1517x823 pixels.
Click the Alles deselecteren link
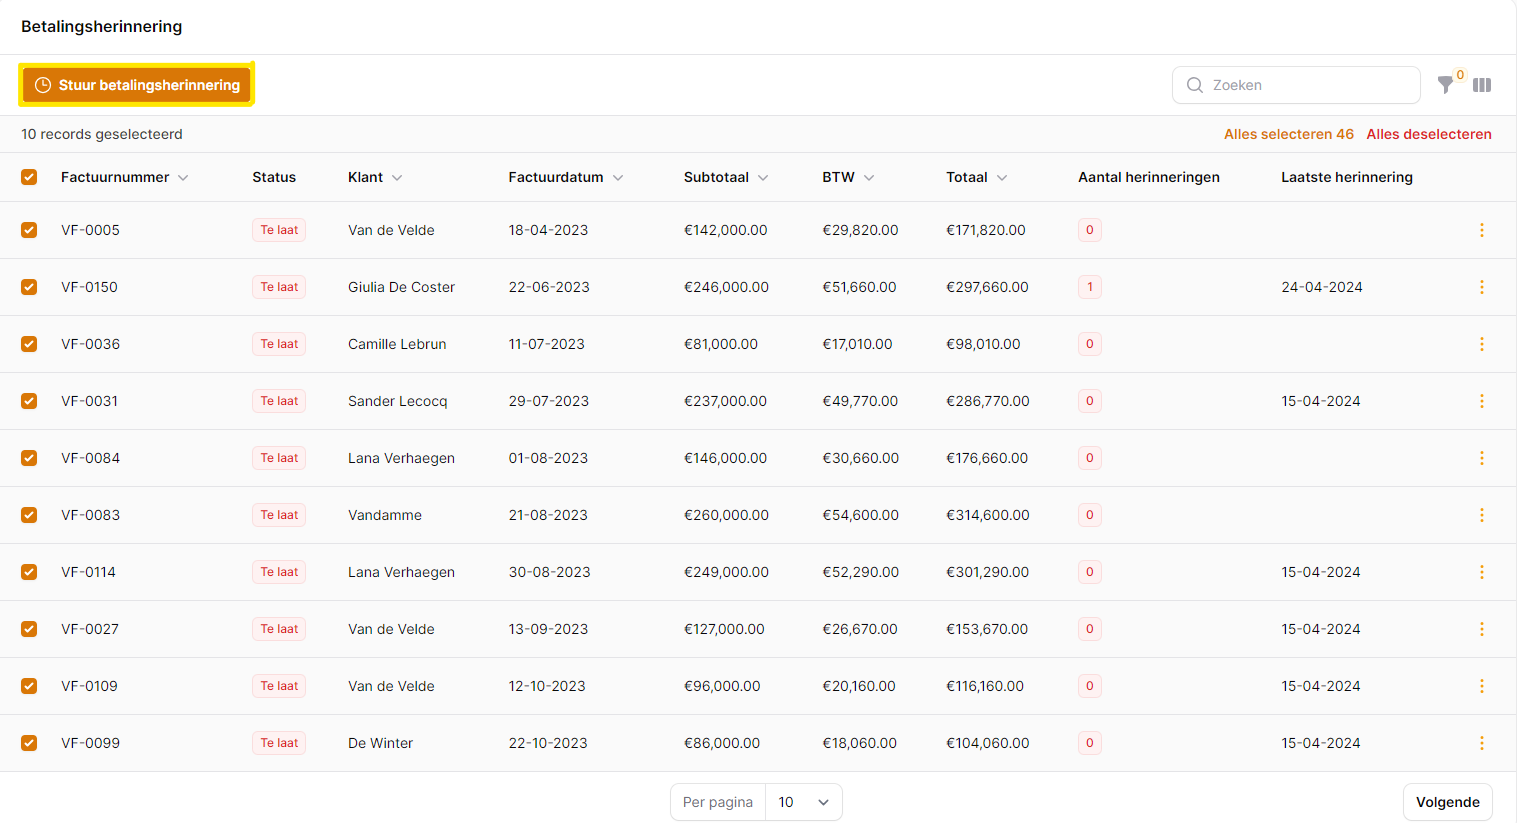(x=1428, y=134)
